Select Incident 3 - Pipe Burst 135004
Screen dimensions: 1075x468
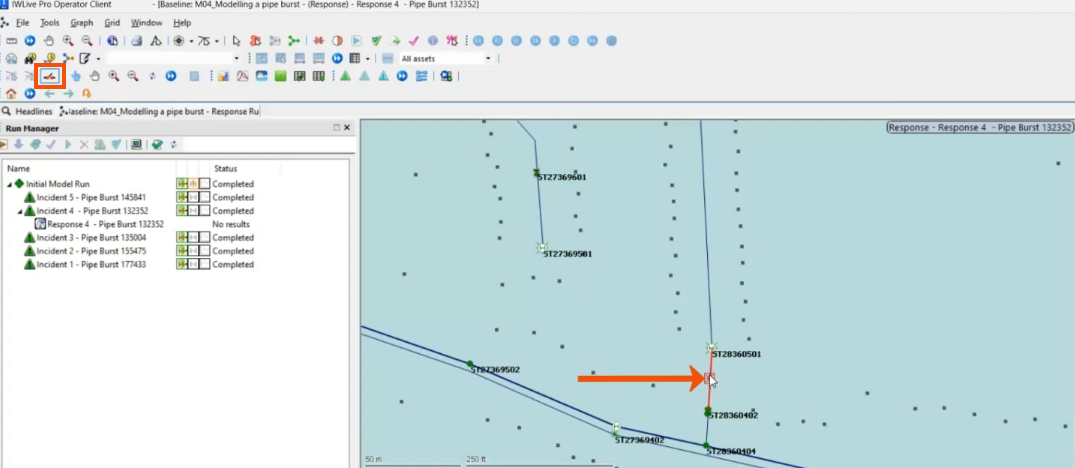click(x=91, y=238)
